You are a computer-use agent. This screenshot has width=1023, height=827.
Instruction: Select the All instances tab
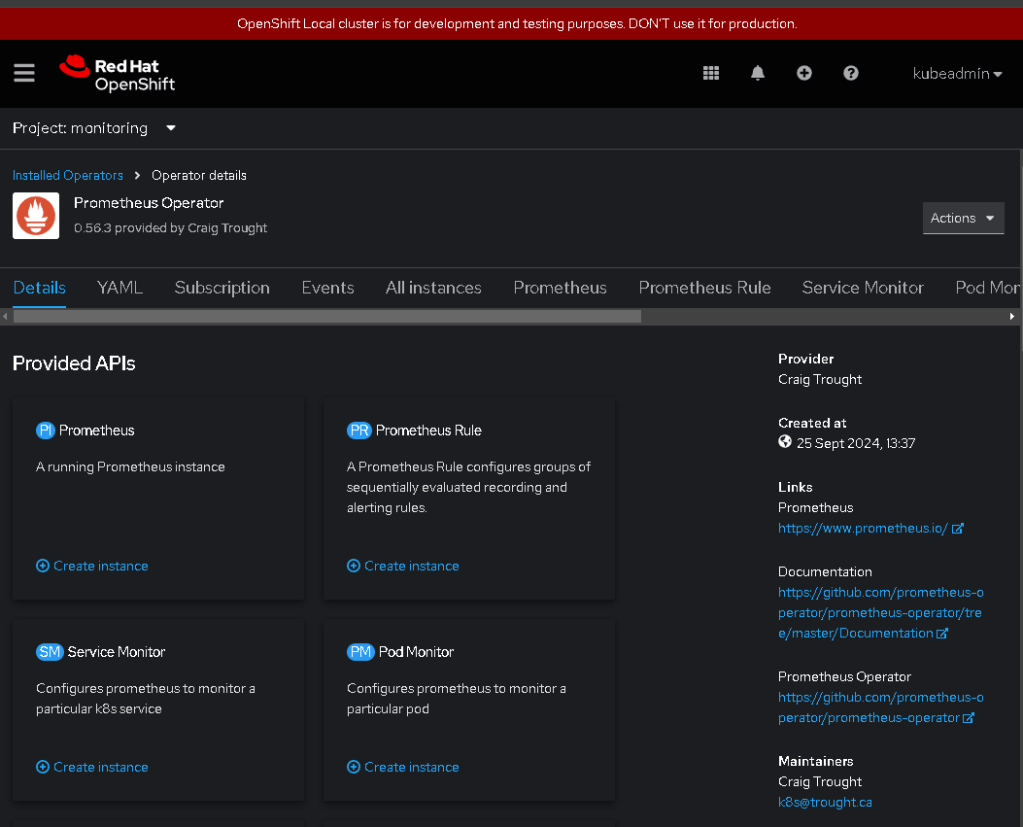(x=433, y=288)
